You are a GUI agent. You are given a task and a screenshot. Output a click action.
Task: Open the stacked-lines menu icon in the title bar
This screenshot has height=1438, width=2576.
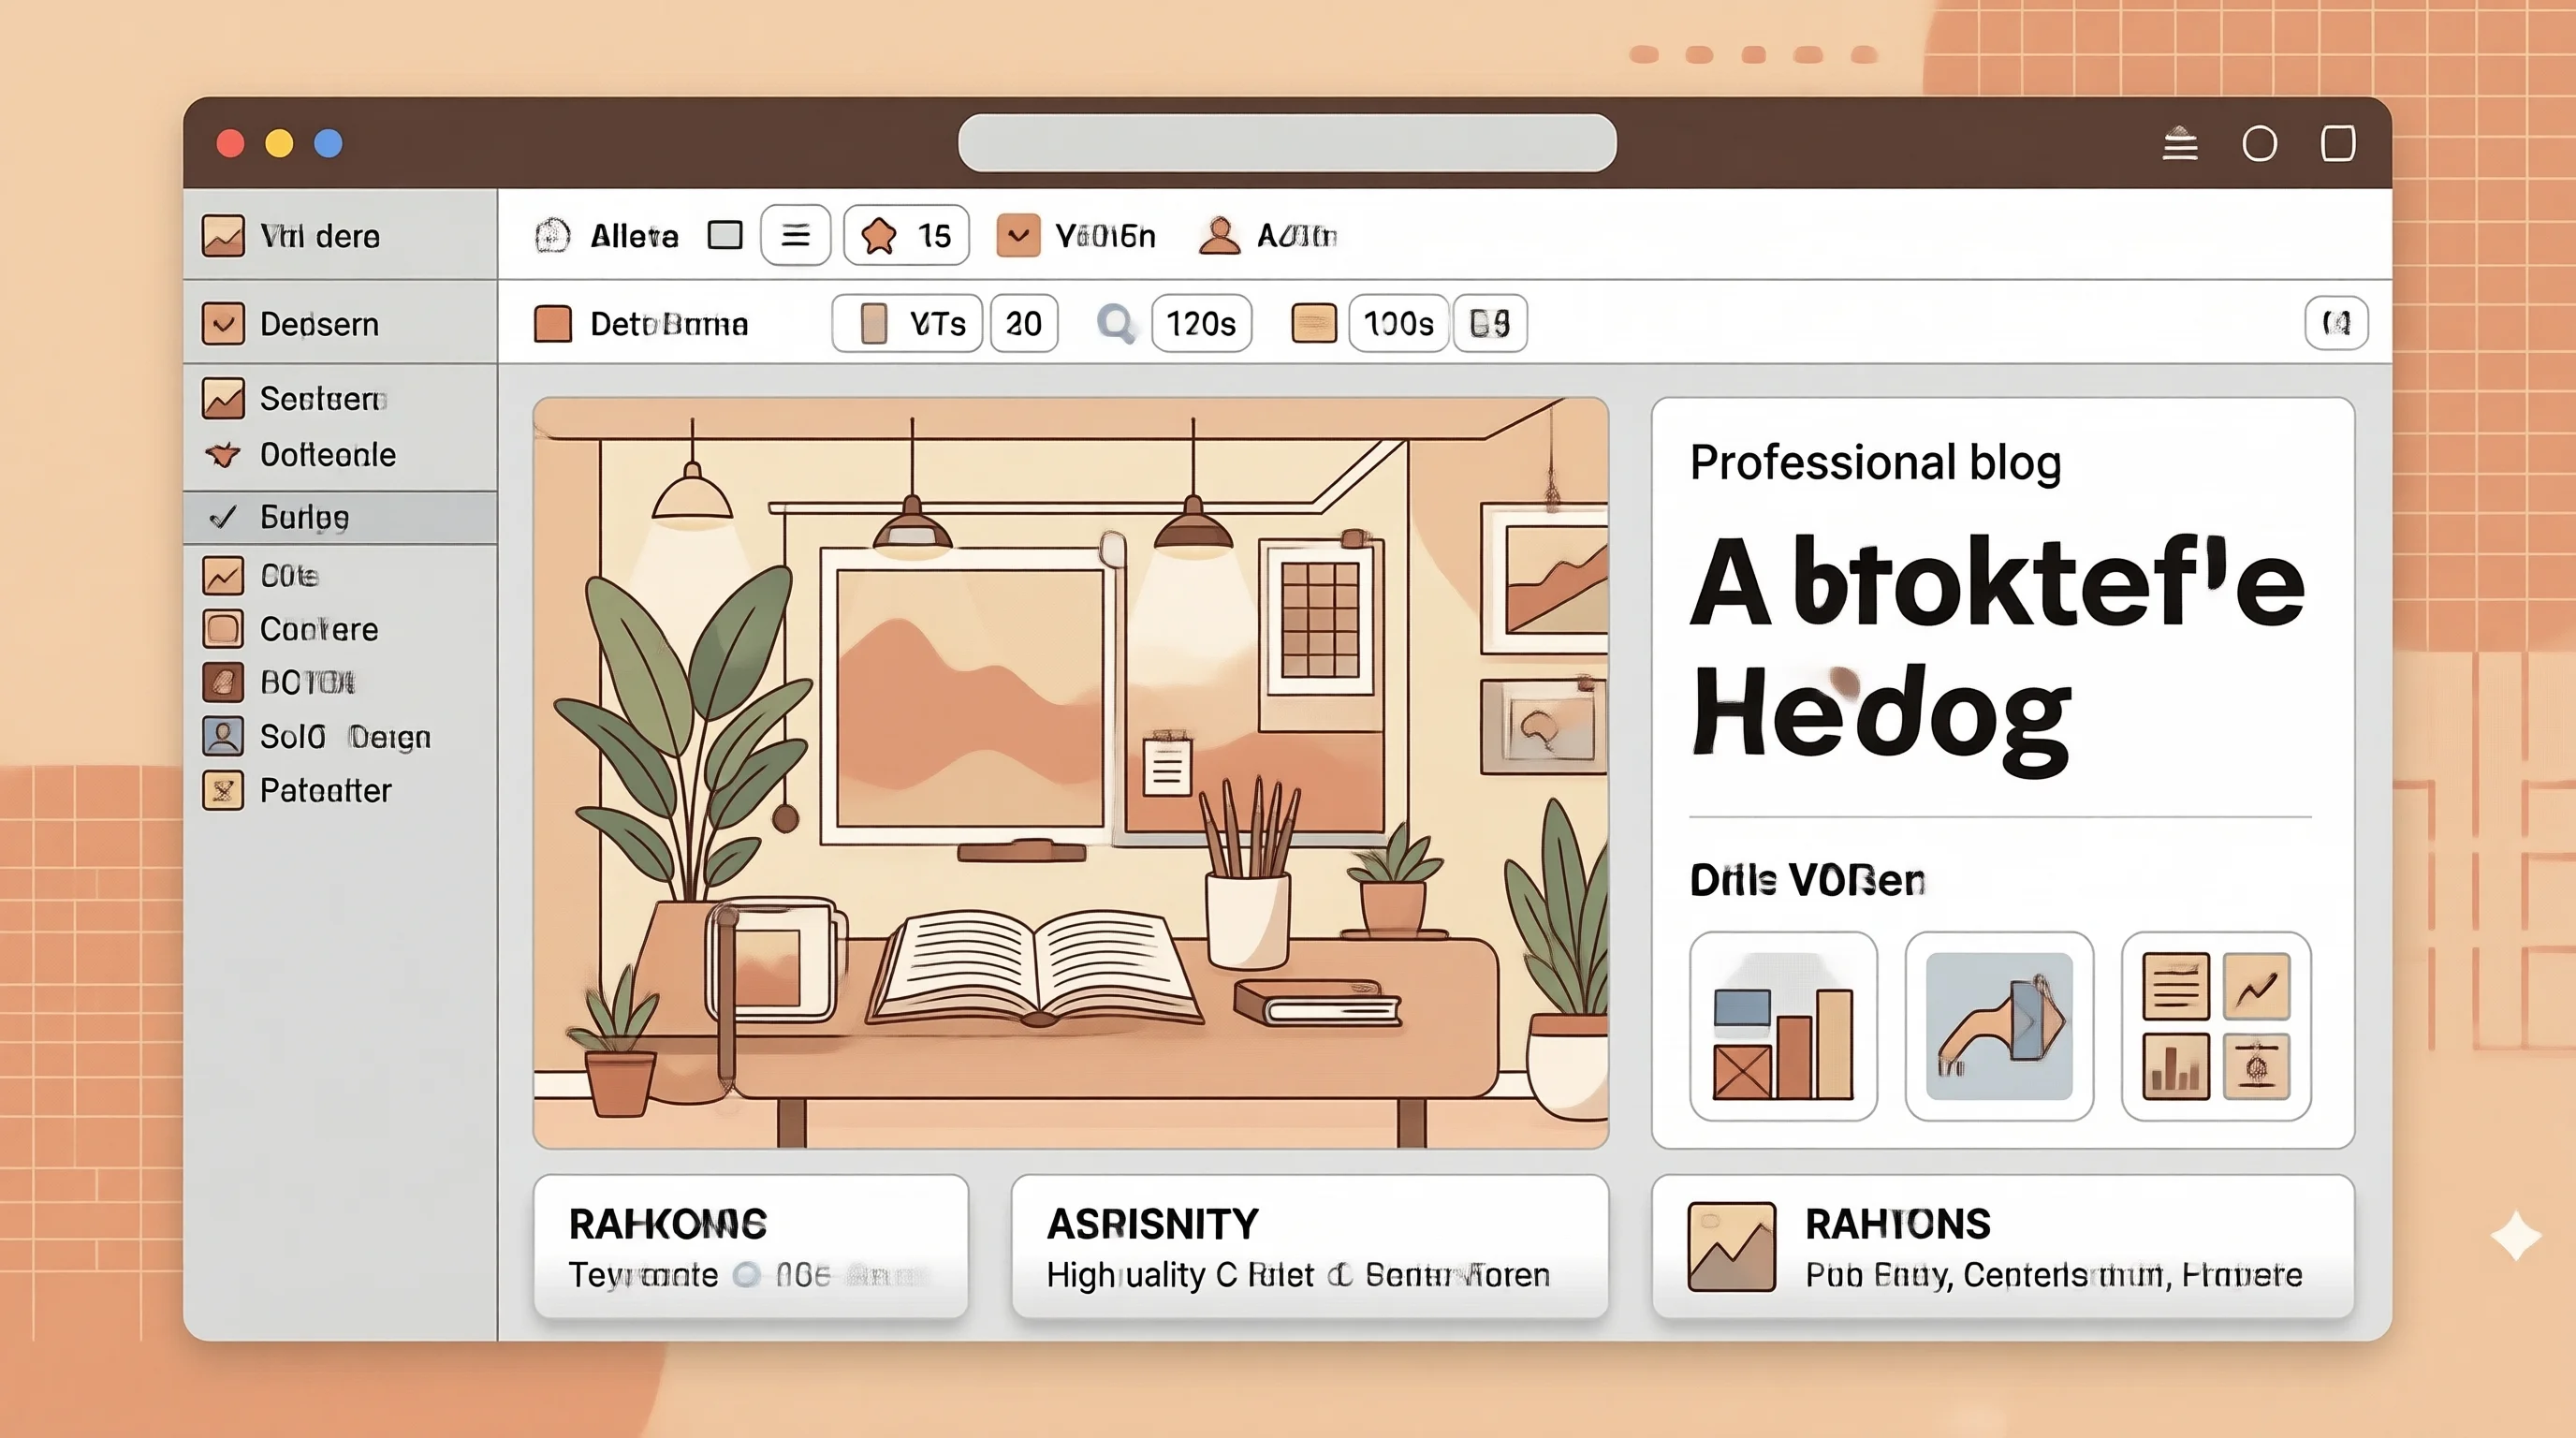coord(2180,144)
